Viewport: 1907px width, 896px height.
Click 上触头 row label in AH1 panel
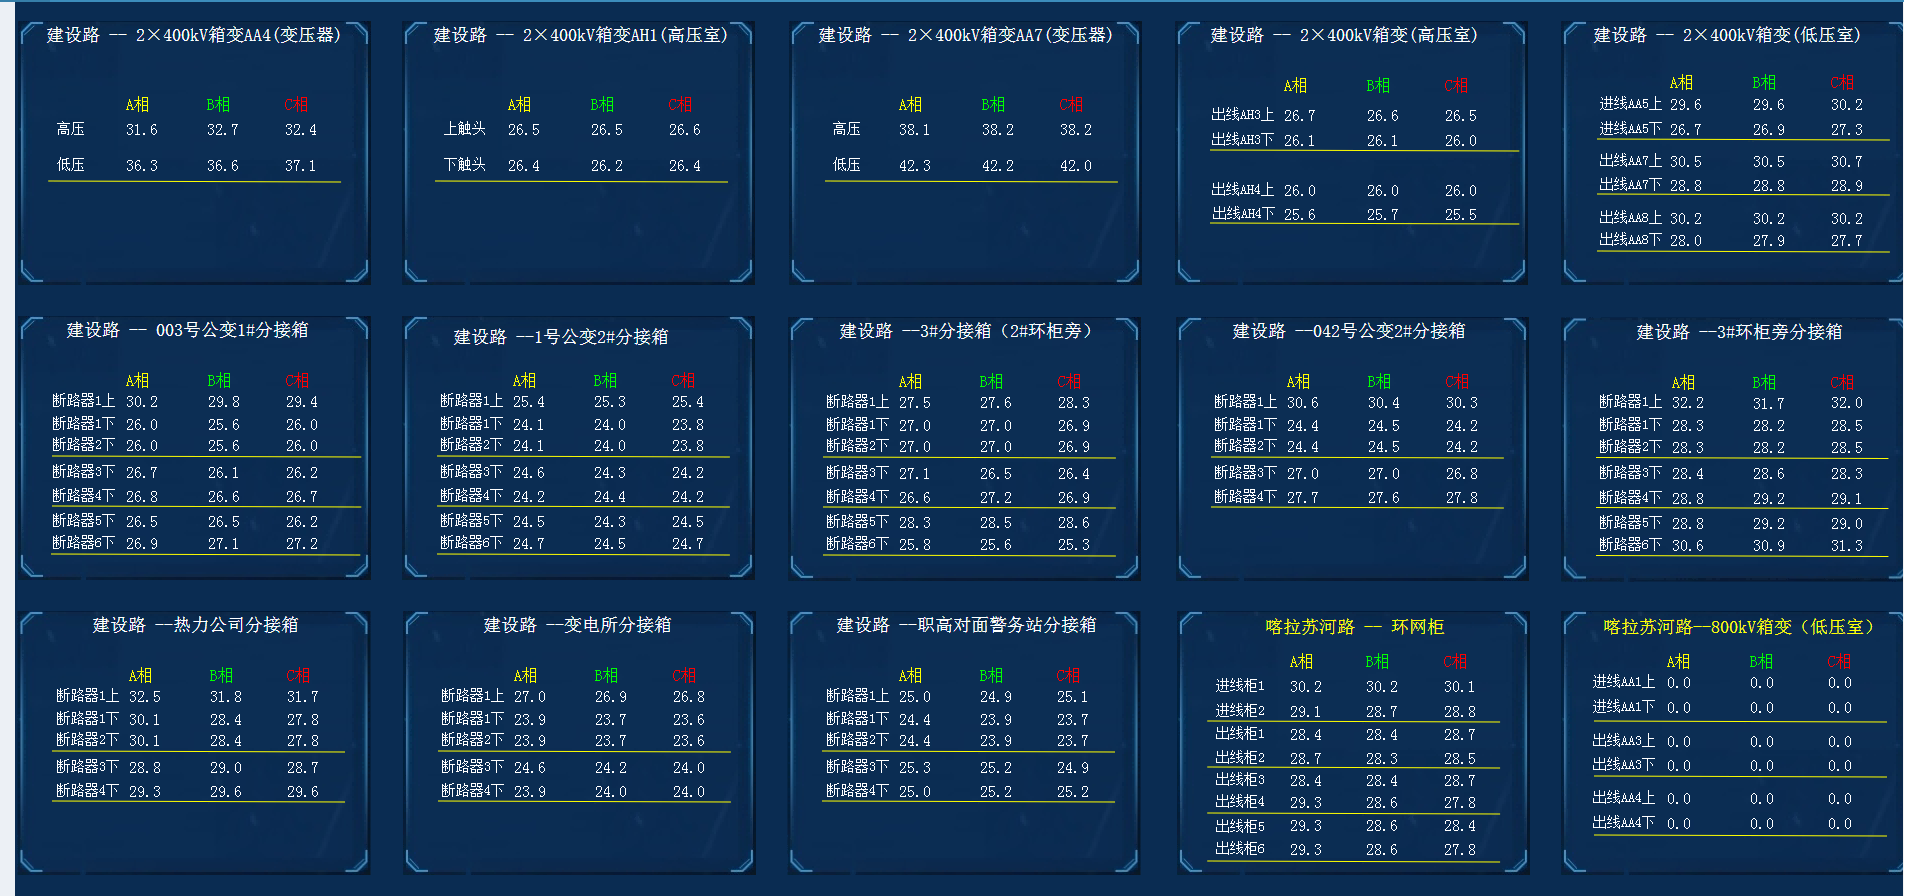tap(464, 129)
